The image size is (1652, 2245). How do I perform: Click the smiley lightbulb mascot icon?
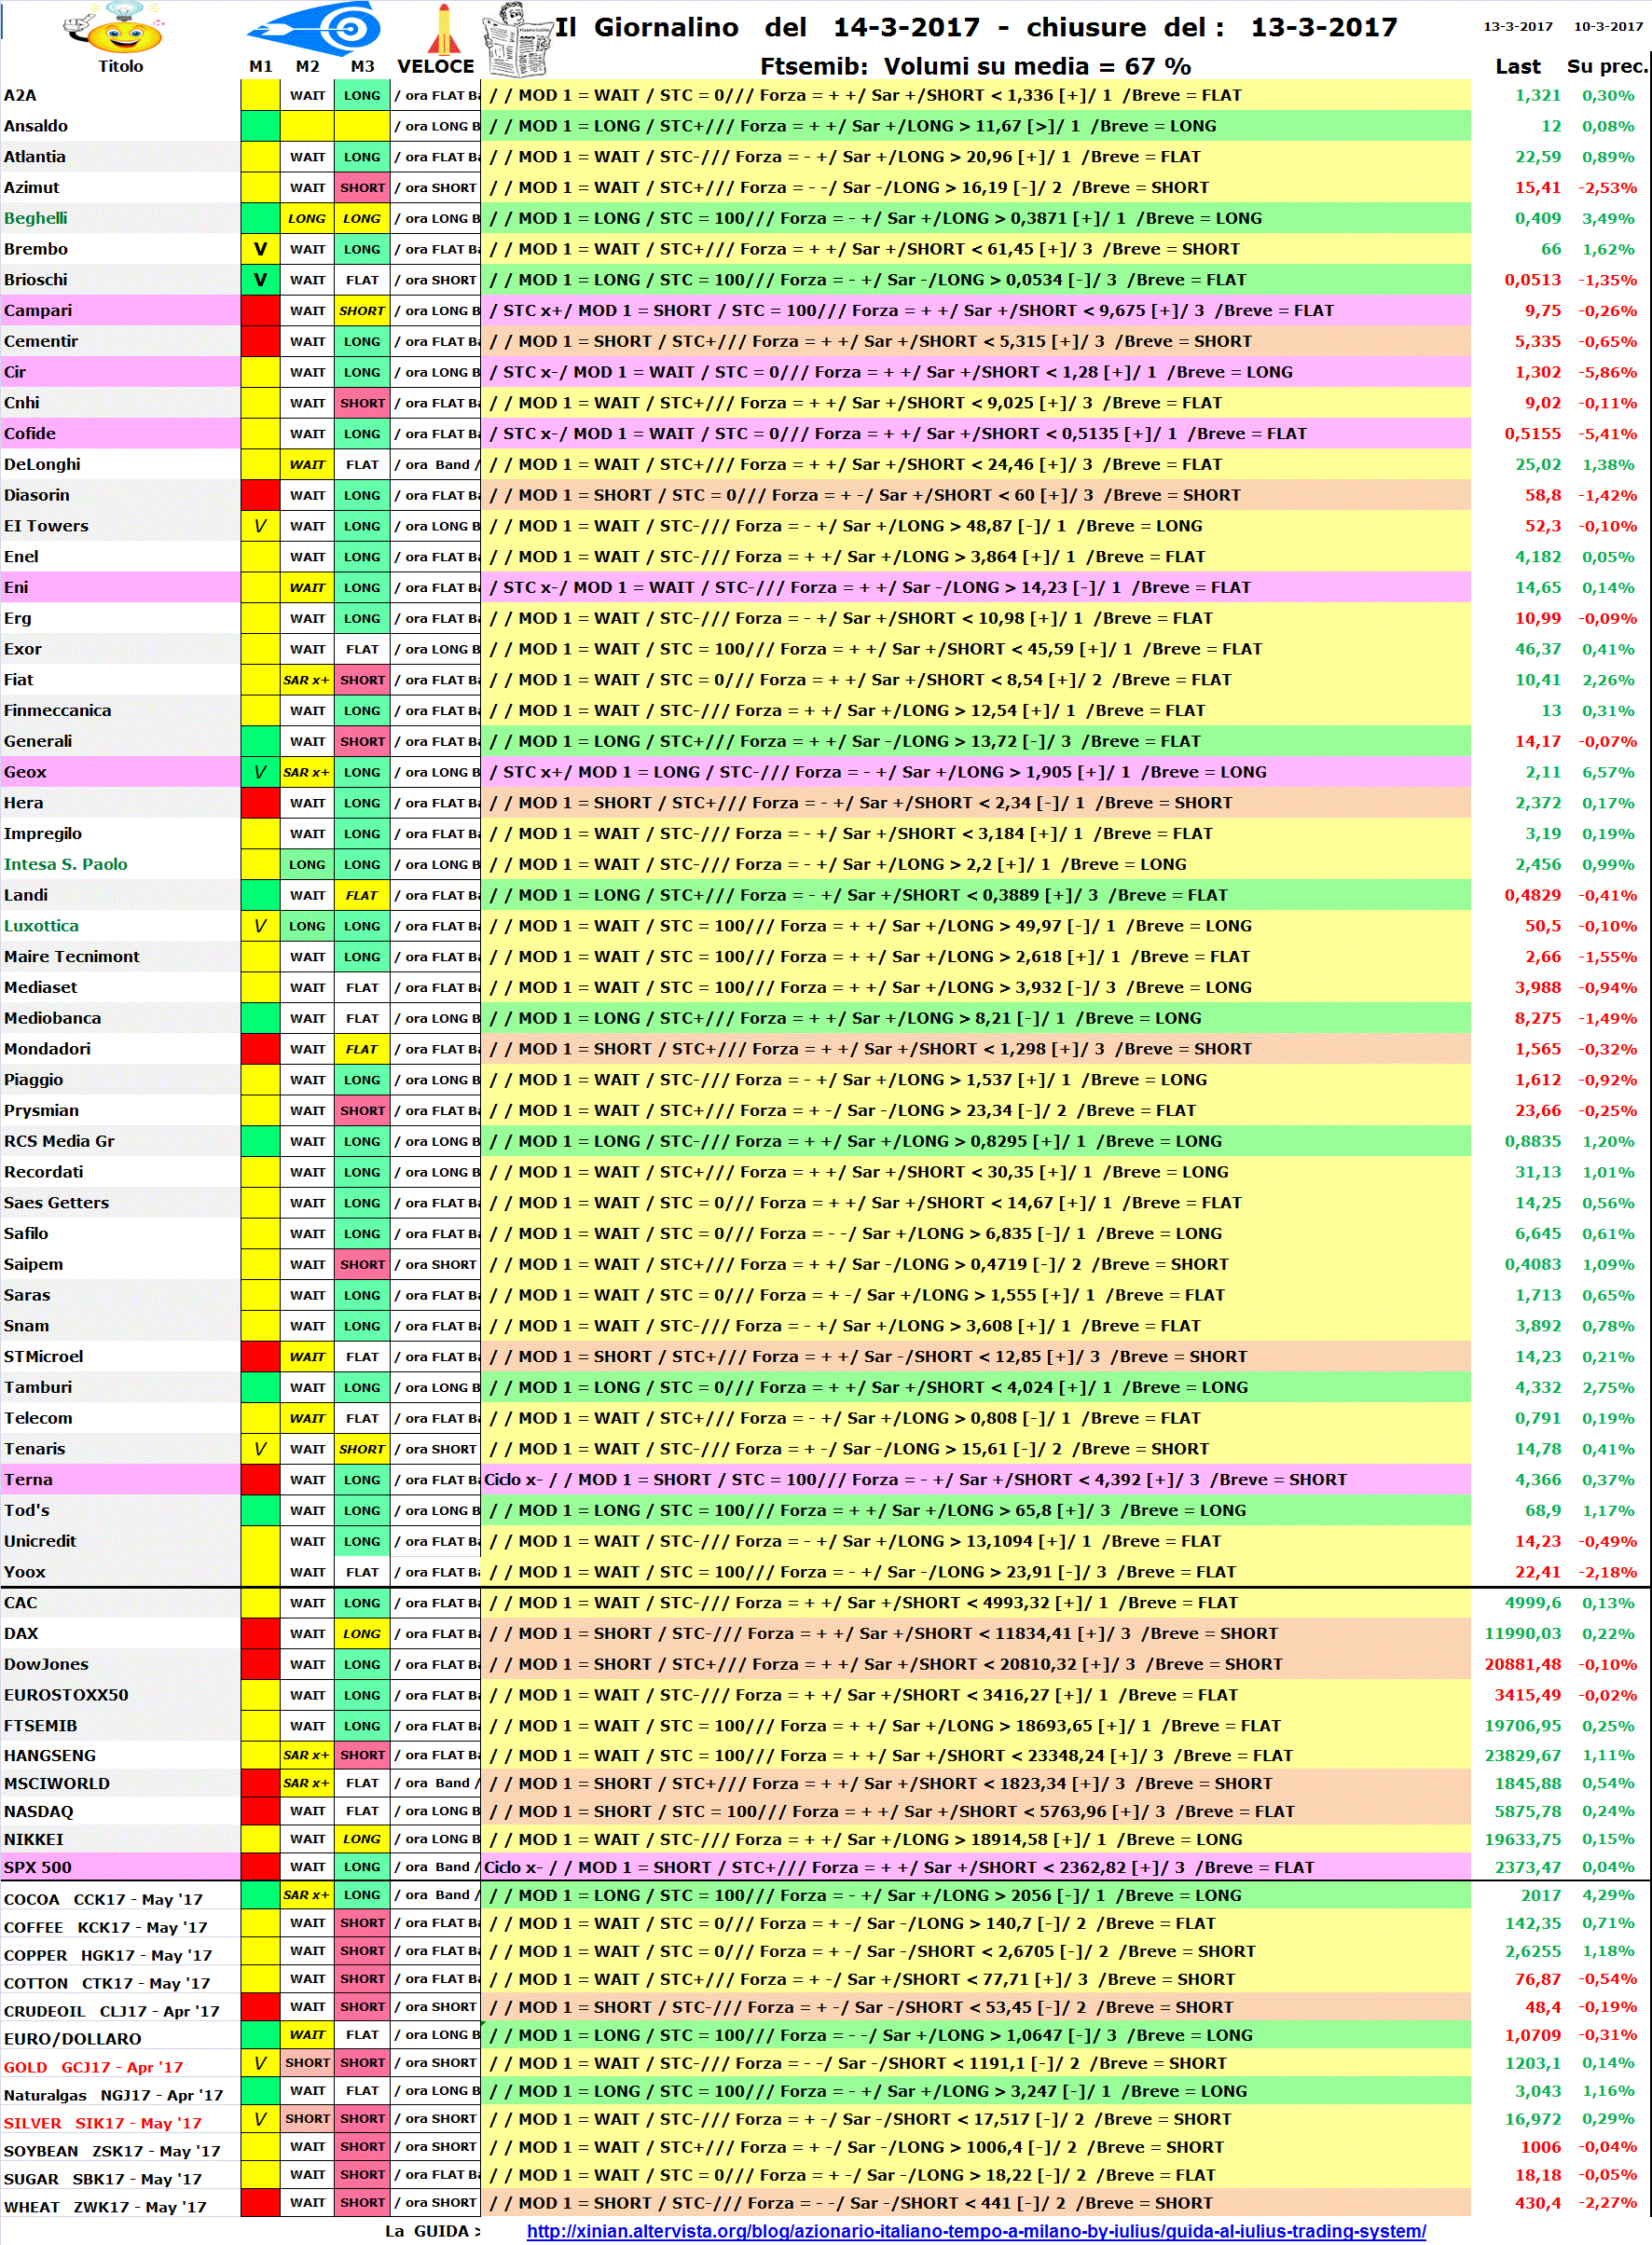point(115,29)
